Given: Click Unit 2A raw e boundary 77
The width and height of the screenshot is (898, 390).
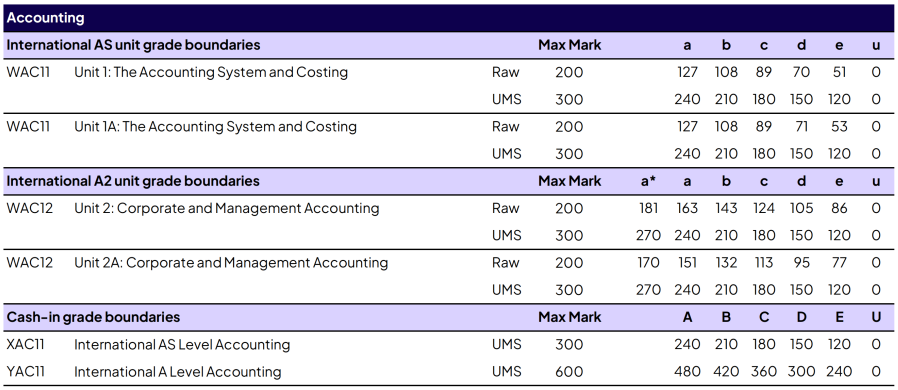Looking at the screenshot, I should 839,263.
